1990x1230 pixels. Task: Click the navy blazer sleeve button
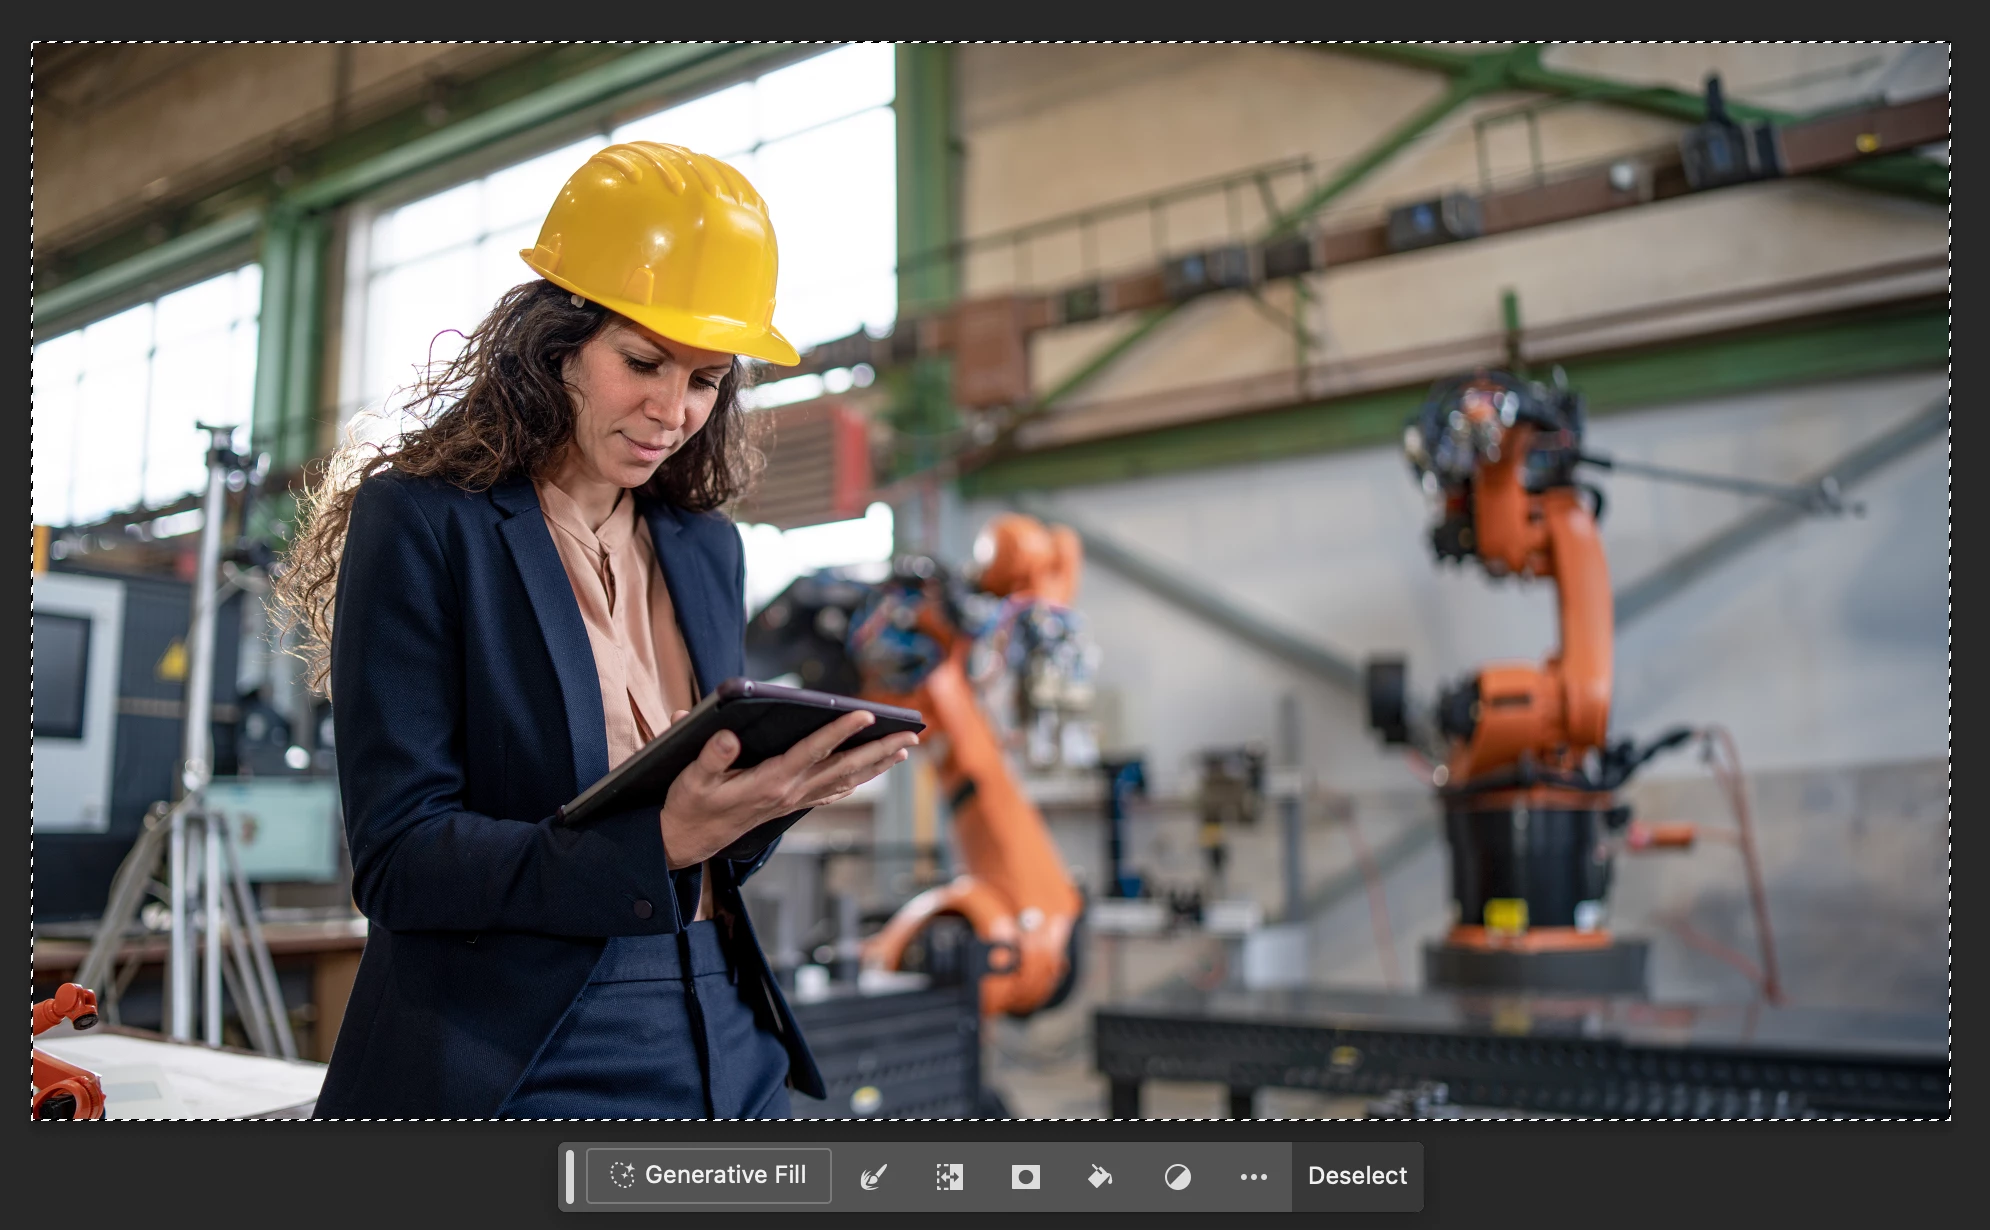click(x=643, y=909)
